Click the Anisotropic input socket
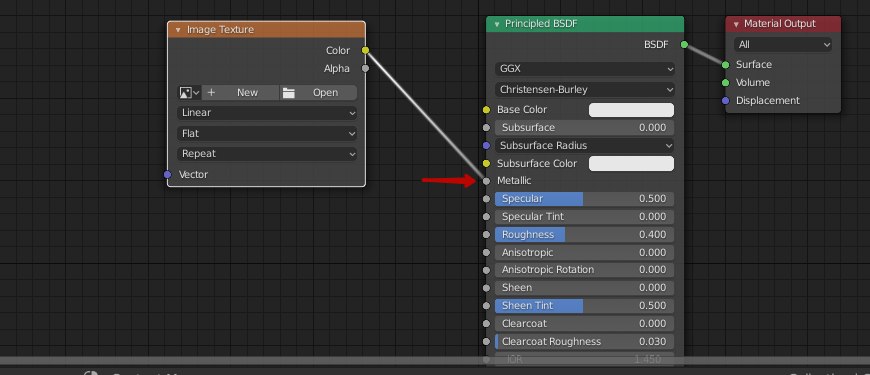 (x=487, y=252)
